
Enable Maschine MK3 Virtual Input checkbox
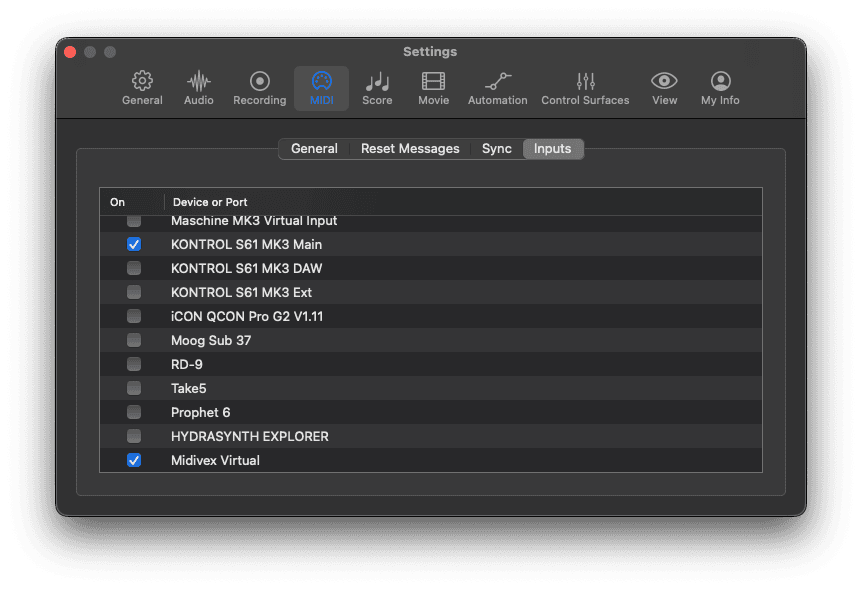[134, 220]
